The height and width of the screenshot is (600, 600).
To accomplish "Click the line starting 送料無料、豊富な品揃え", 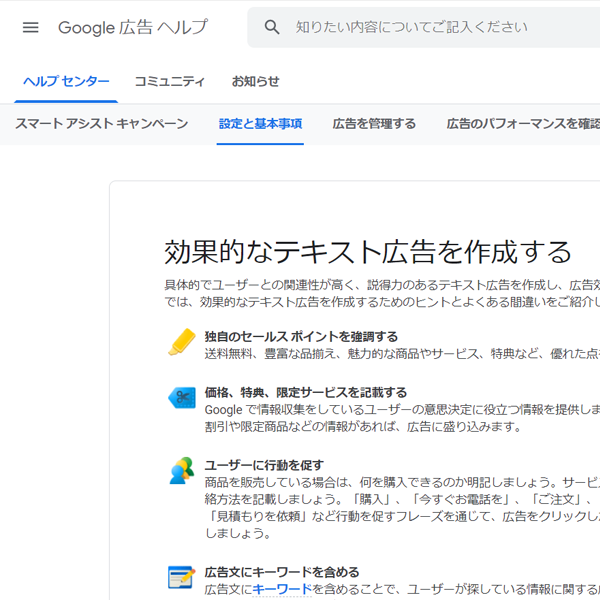I will click(402, 354).
